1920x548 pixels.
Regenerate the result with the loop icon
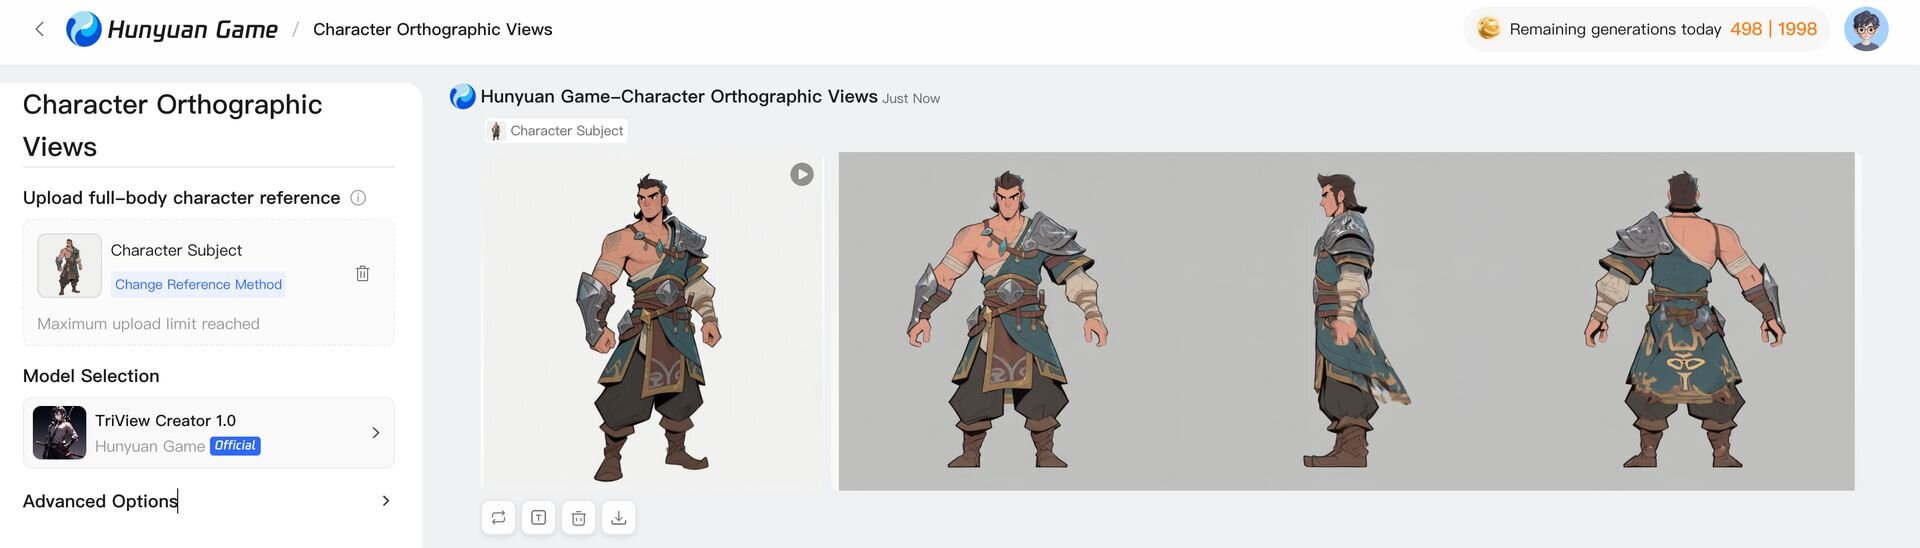[x=498, y=517]
